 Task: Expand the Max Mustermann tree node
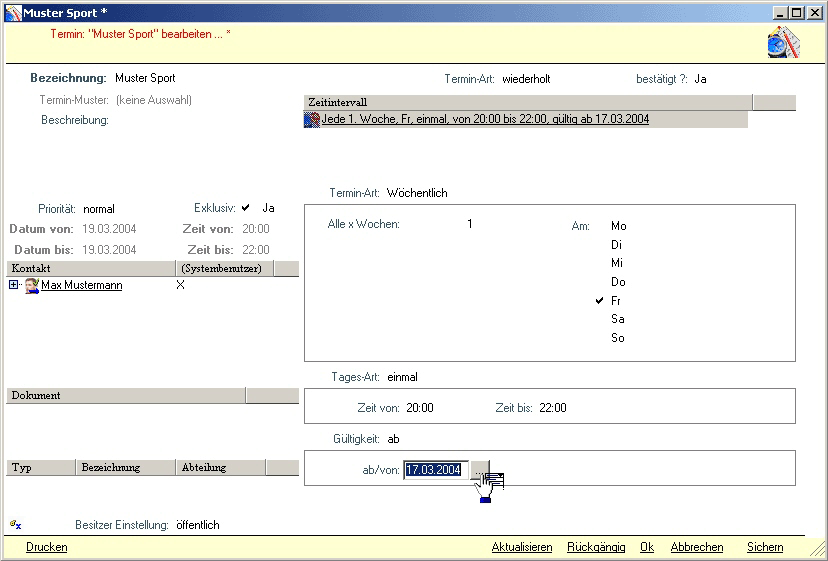tap(13, 285)
